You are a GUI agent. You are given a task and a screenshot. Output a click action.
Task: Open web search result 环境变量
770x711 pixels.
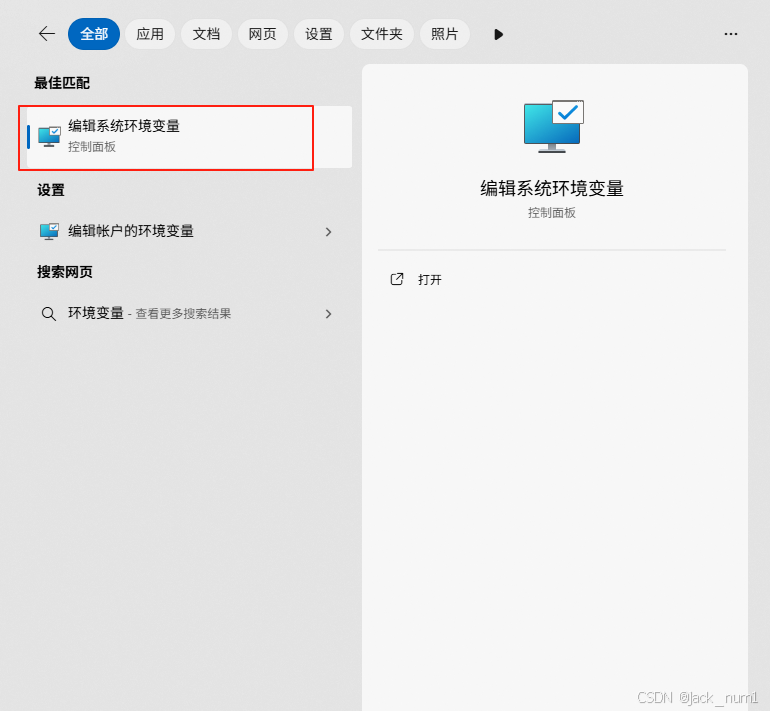click(x=189, y=313)
